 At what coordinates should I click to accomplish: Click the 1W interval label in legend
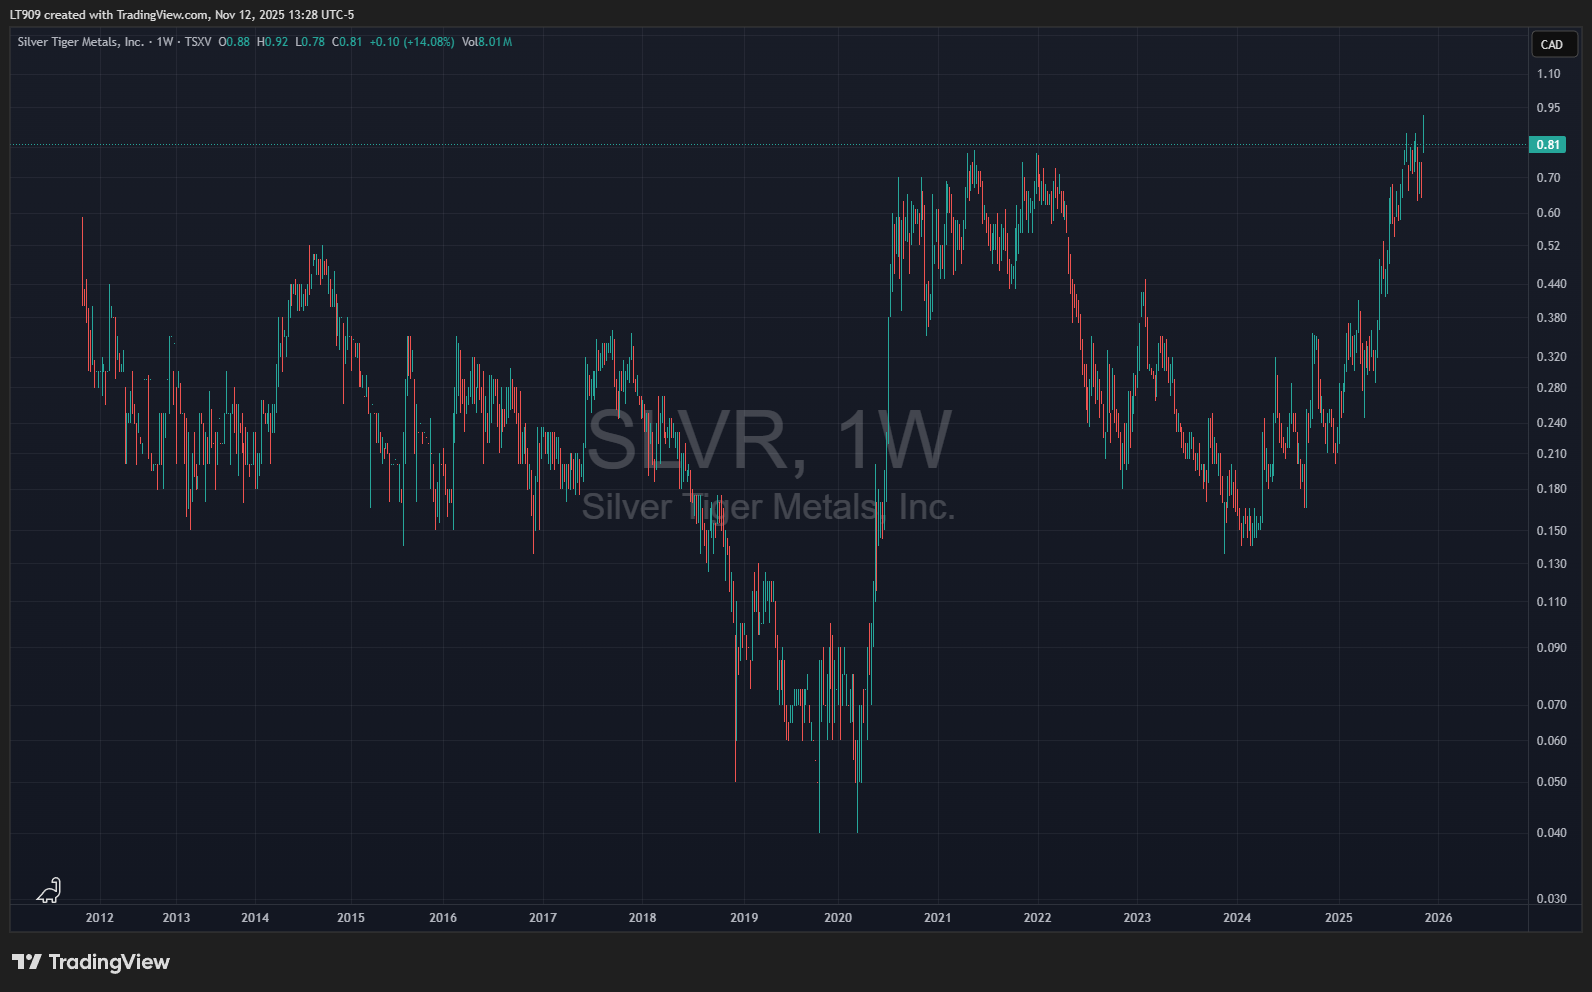pyautogui.click(x=165, y=42)
